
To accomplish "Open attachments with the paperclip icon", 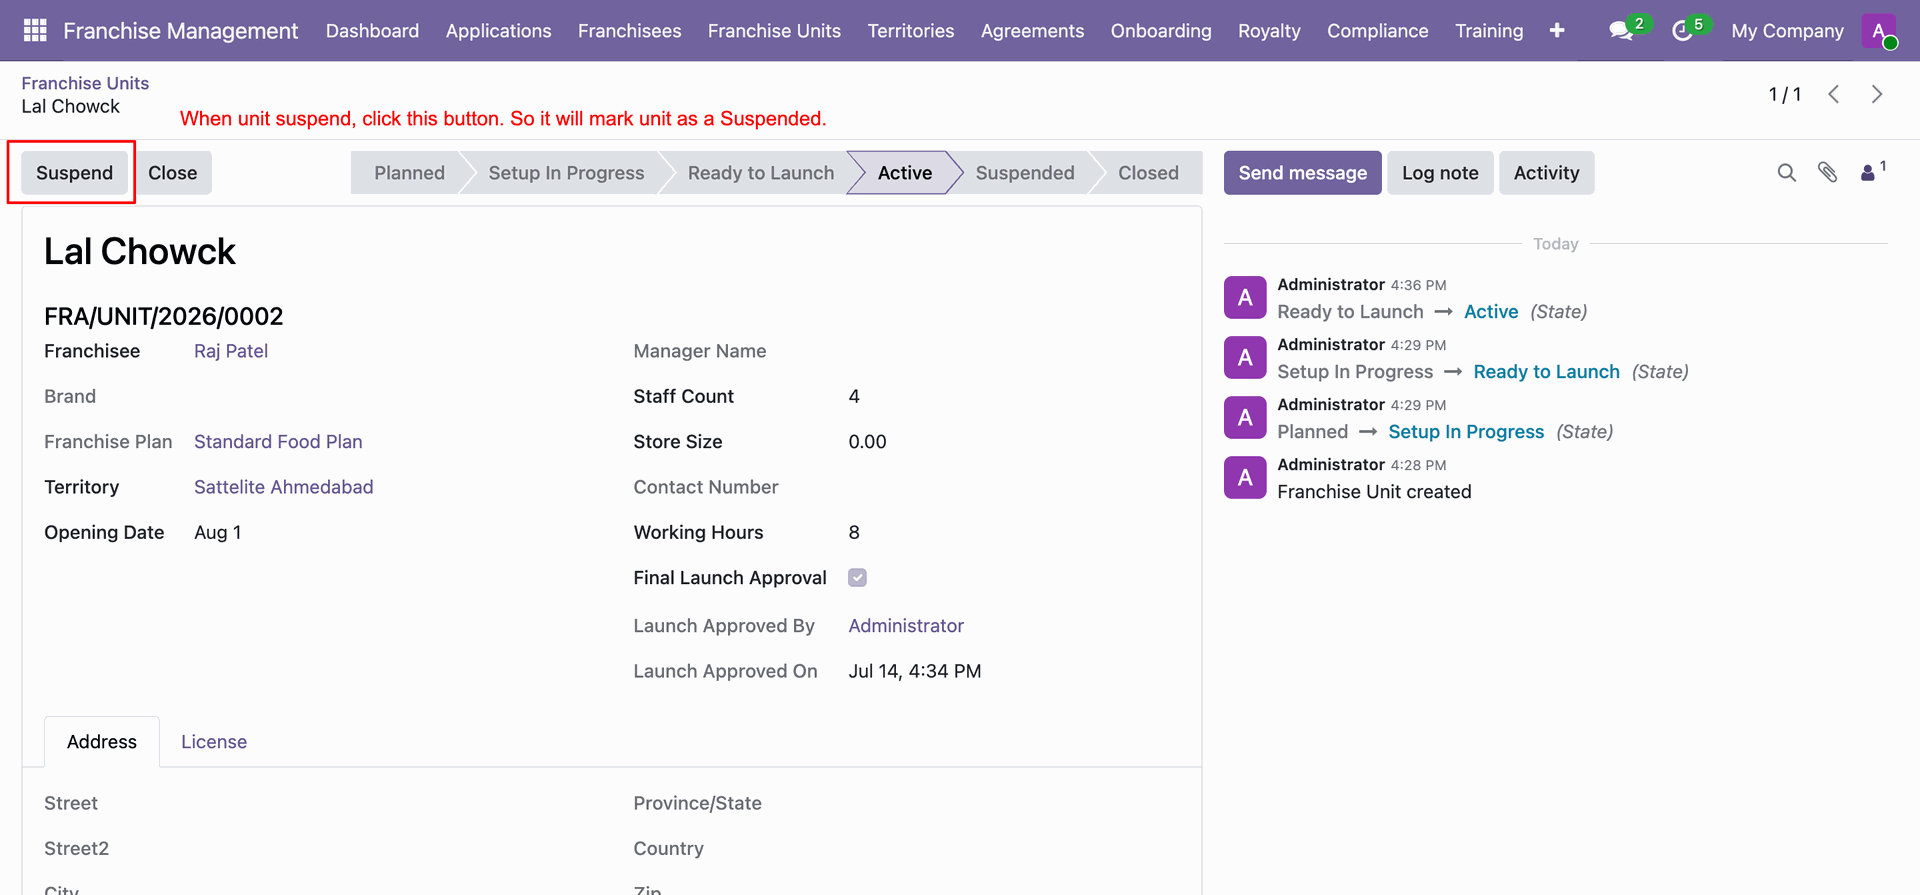I will [x=1828, y=173].
